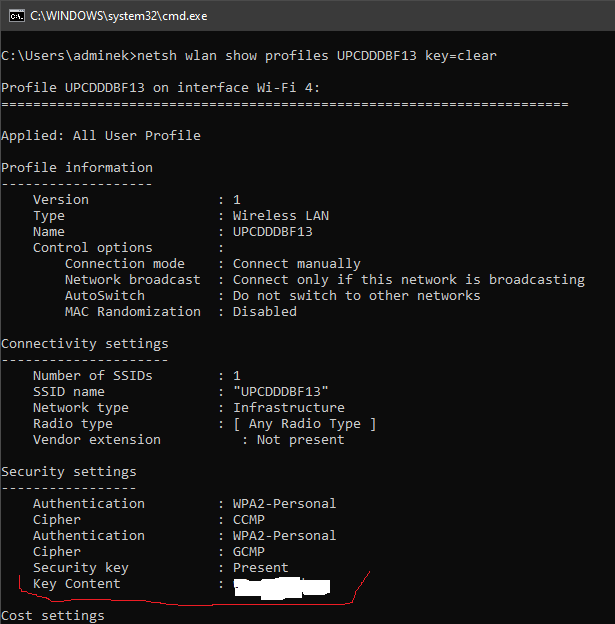Viewport: 615px width, 624px height.
Task: Click the "Key Content" label
Action: [76, 583]
